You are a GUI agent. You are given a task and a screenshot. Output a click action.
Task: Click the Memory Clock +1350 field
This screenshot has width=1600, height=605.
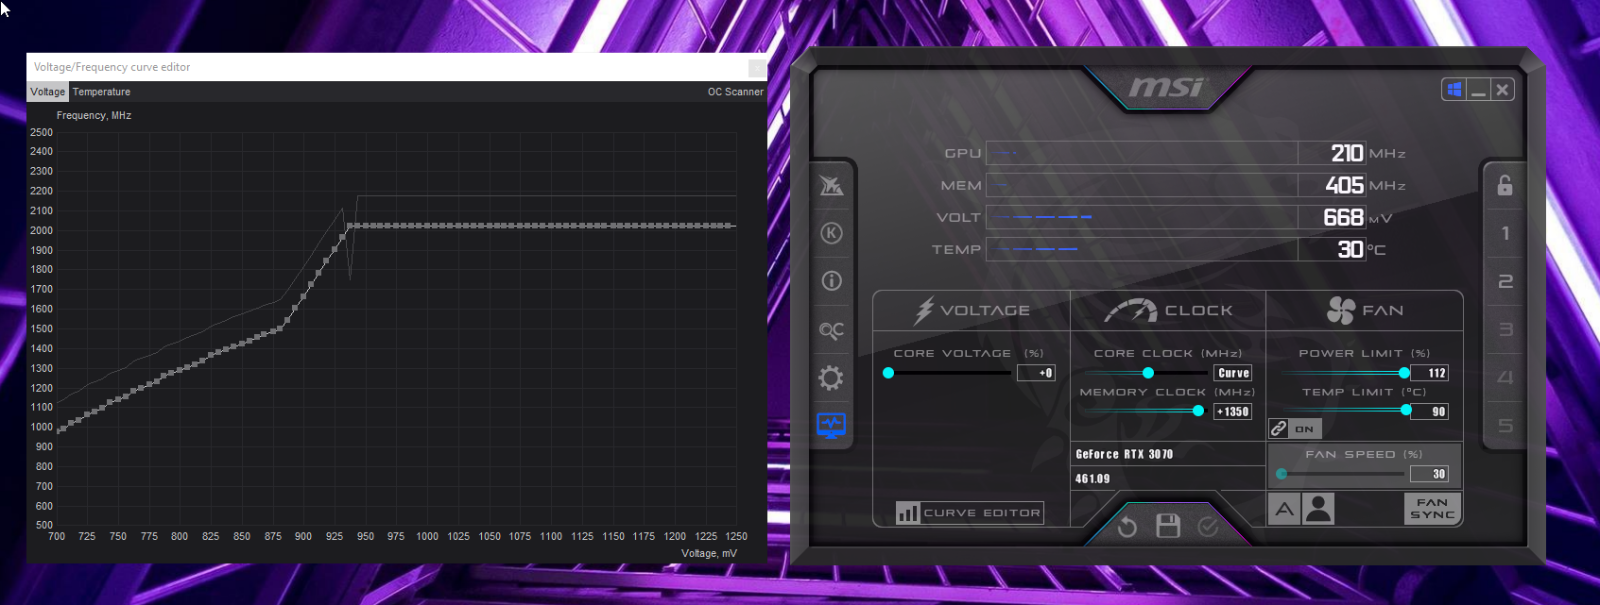point(1232,412)
